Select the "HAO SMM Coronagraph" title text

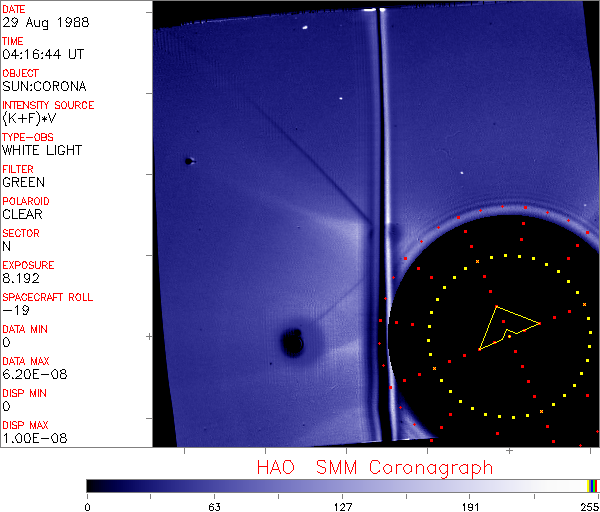click(374, 468)
